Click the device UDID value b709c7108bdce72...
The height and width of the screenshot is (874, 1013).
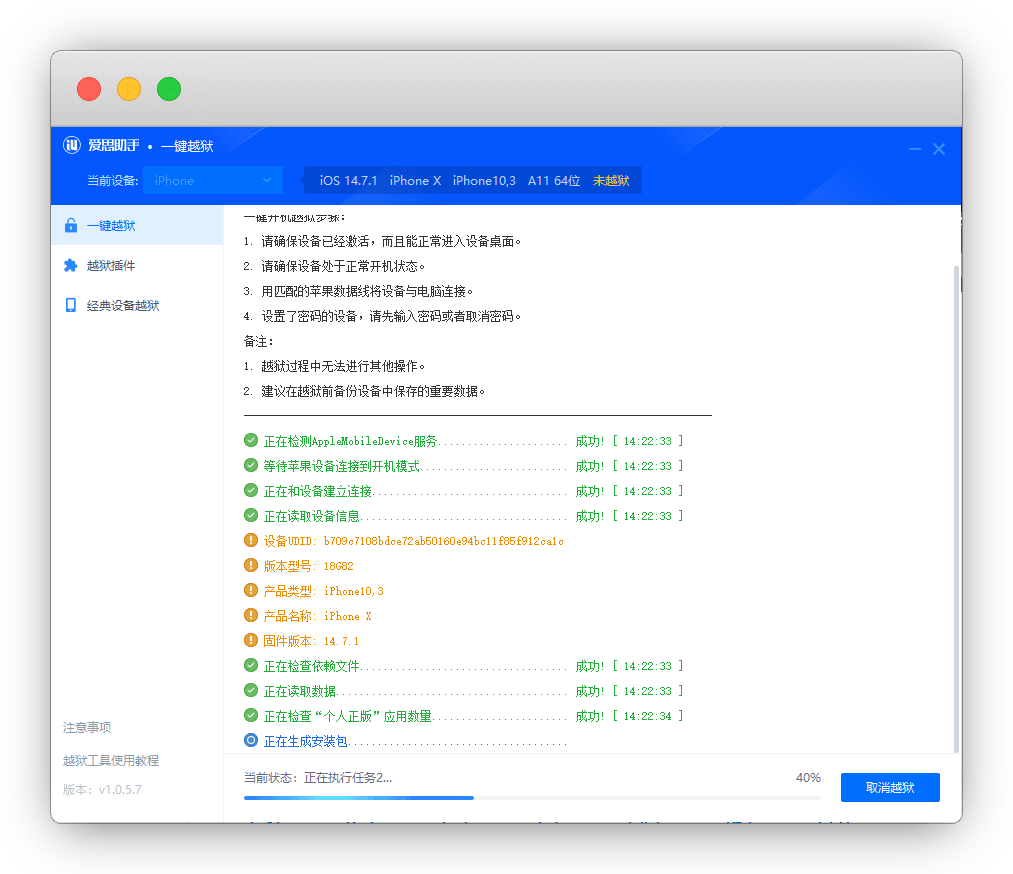[x=444, y=541]
